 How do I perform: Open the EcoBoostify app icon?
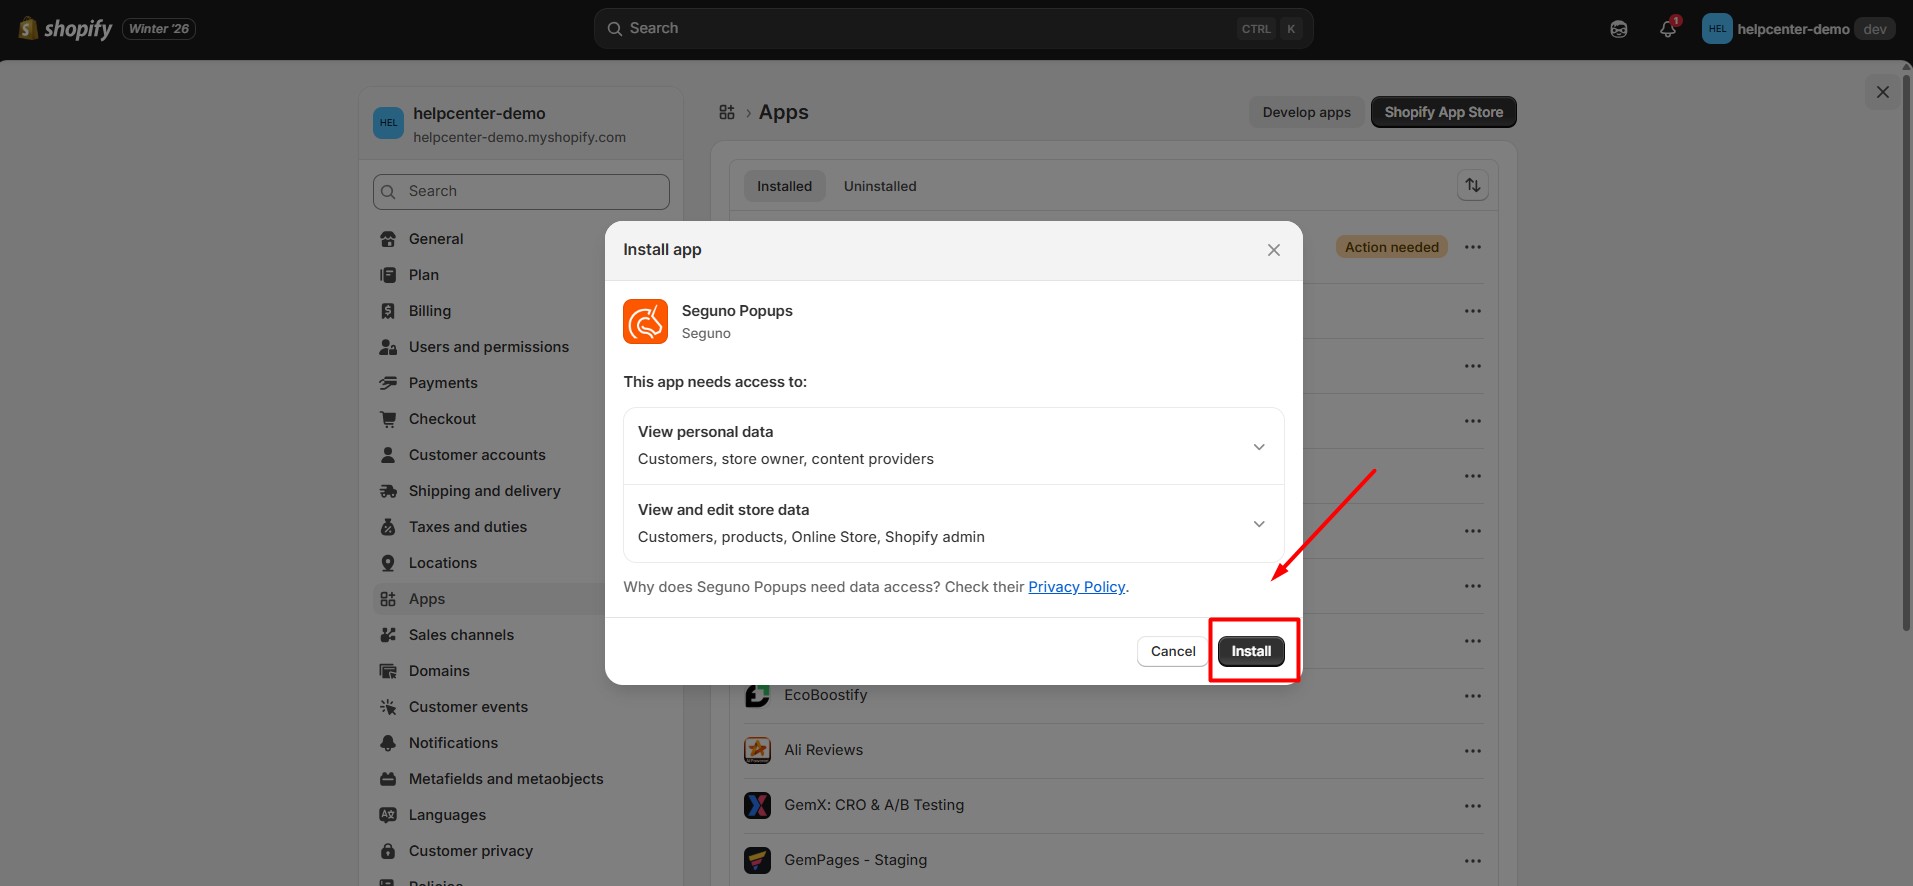(757, 695)
